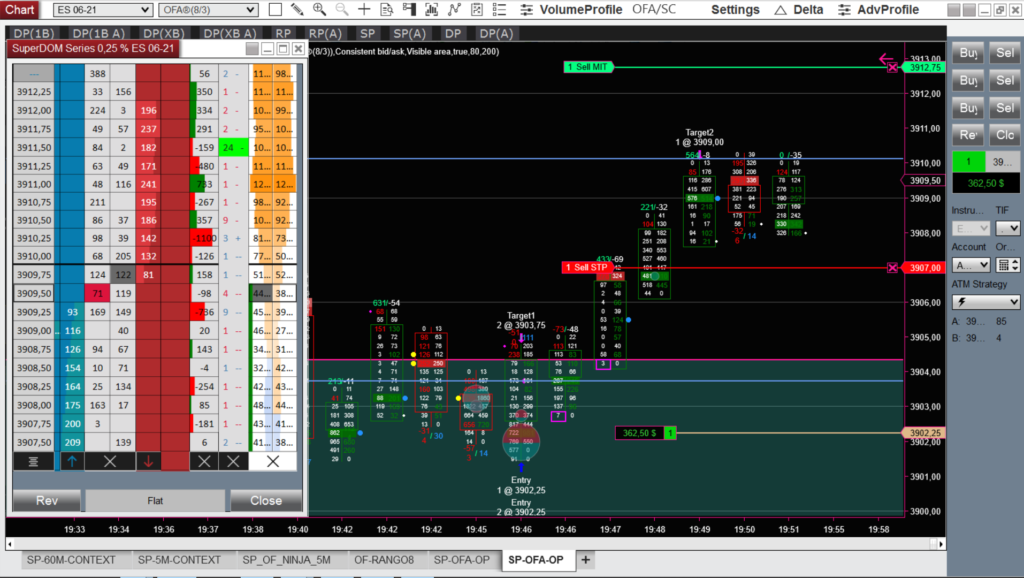The width and height of the screenshot is (1024, 578).
Task: Click the center price ladder icon in SuperDOM
Action: [x=33, y=461]
